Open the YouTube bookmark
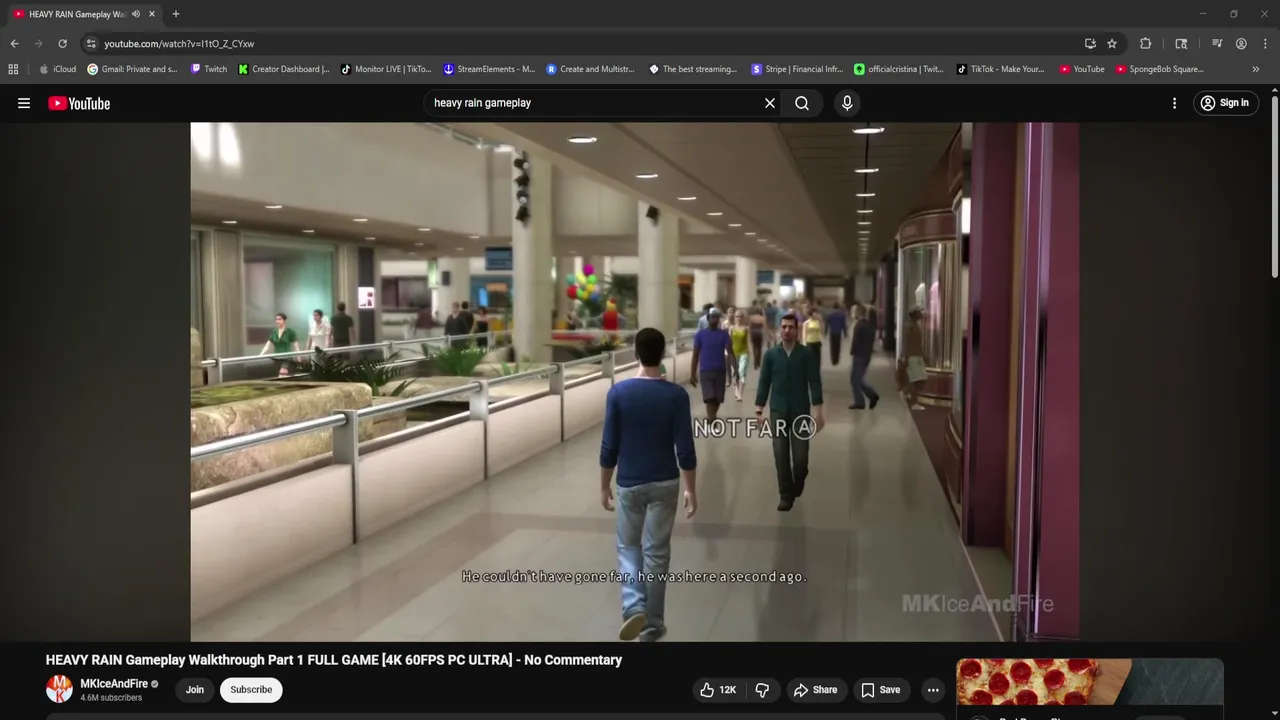1280x720 pixels. [1082, 69]
